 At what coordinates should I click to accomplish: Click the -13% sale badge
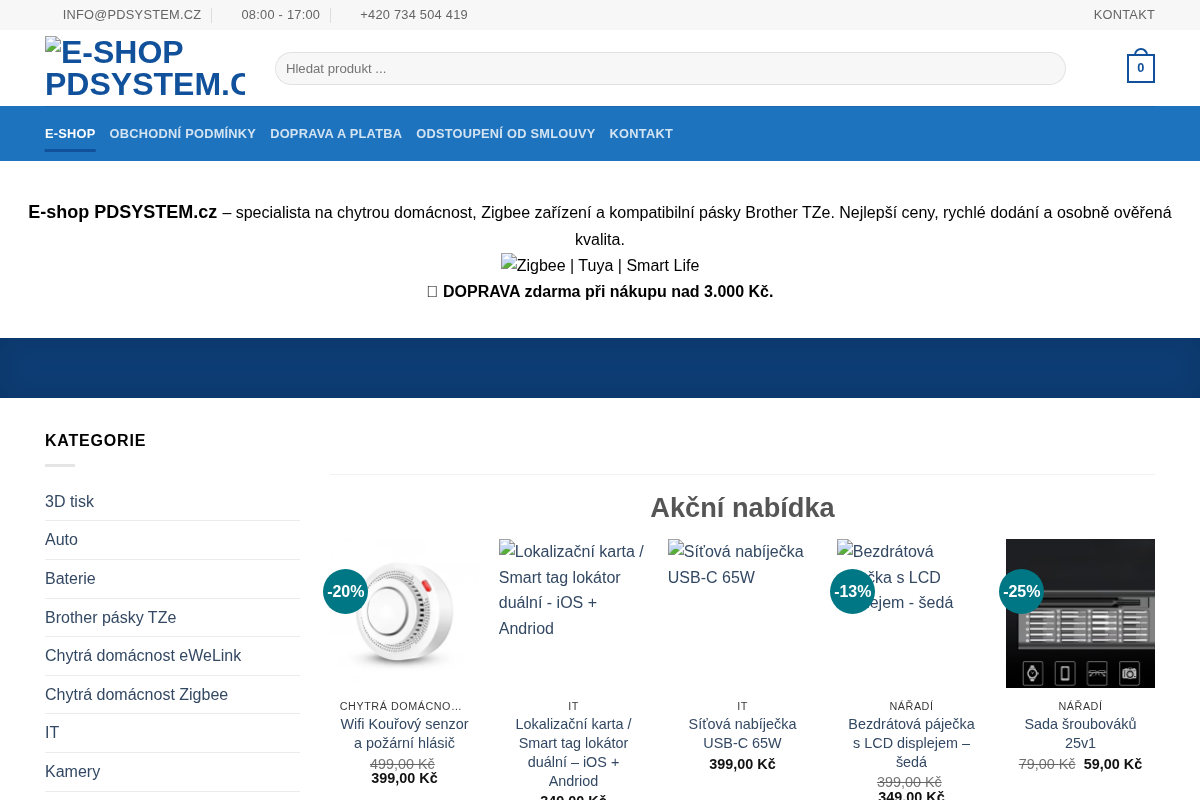point(852,591)
